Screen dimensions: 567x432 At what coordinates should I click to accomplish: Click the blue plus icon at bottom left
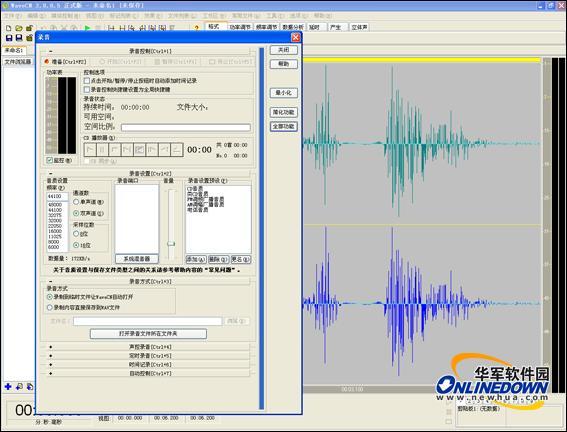point(8,386)
